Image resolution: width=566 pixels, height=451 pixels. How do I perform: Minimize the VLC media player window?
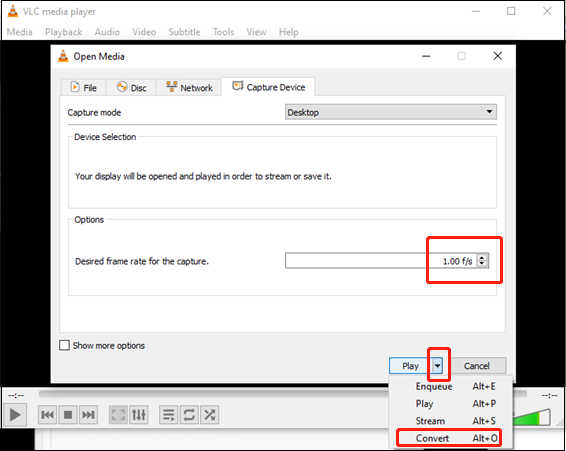pyautogui.click(x=476, y=11)
